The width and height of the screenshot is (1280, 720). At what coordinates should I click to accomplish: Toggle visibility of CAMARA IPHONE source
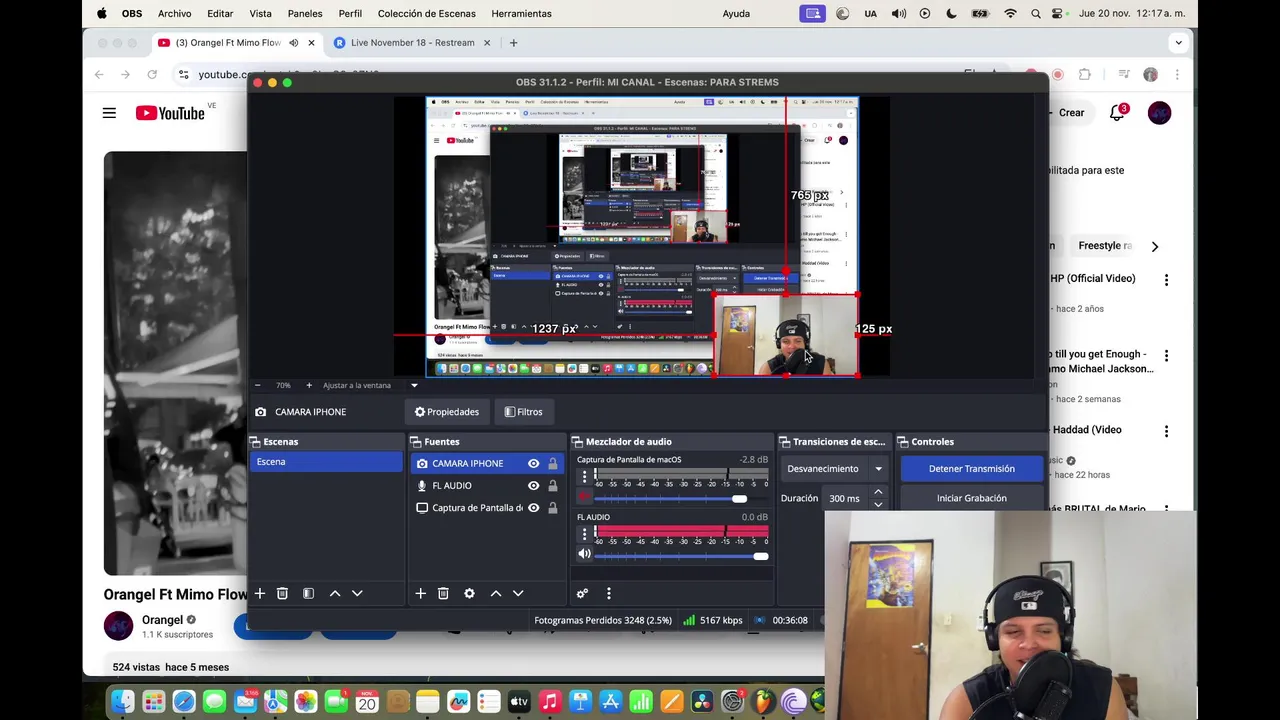(x=533, y=464)
